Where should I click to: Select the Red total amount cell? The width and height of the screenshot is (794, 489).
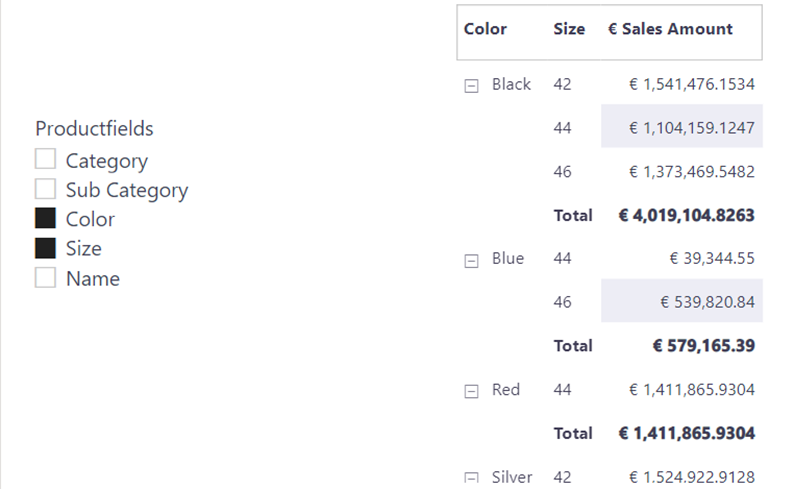click(x=686, y=433)
